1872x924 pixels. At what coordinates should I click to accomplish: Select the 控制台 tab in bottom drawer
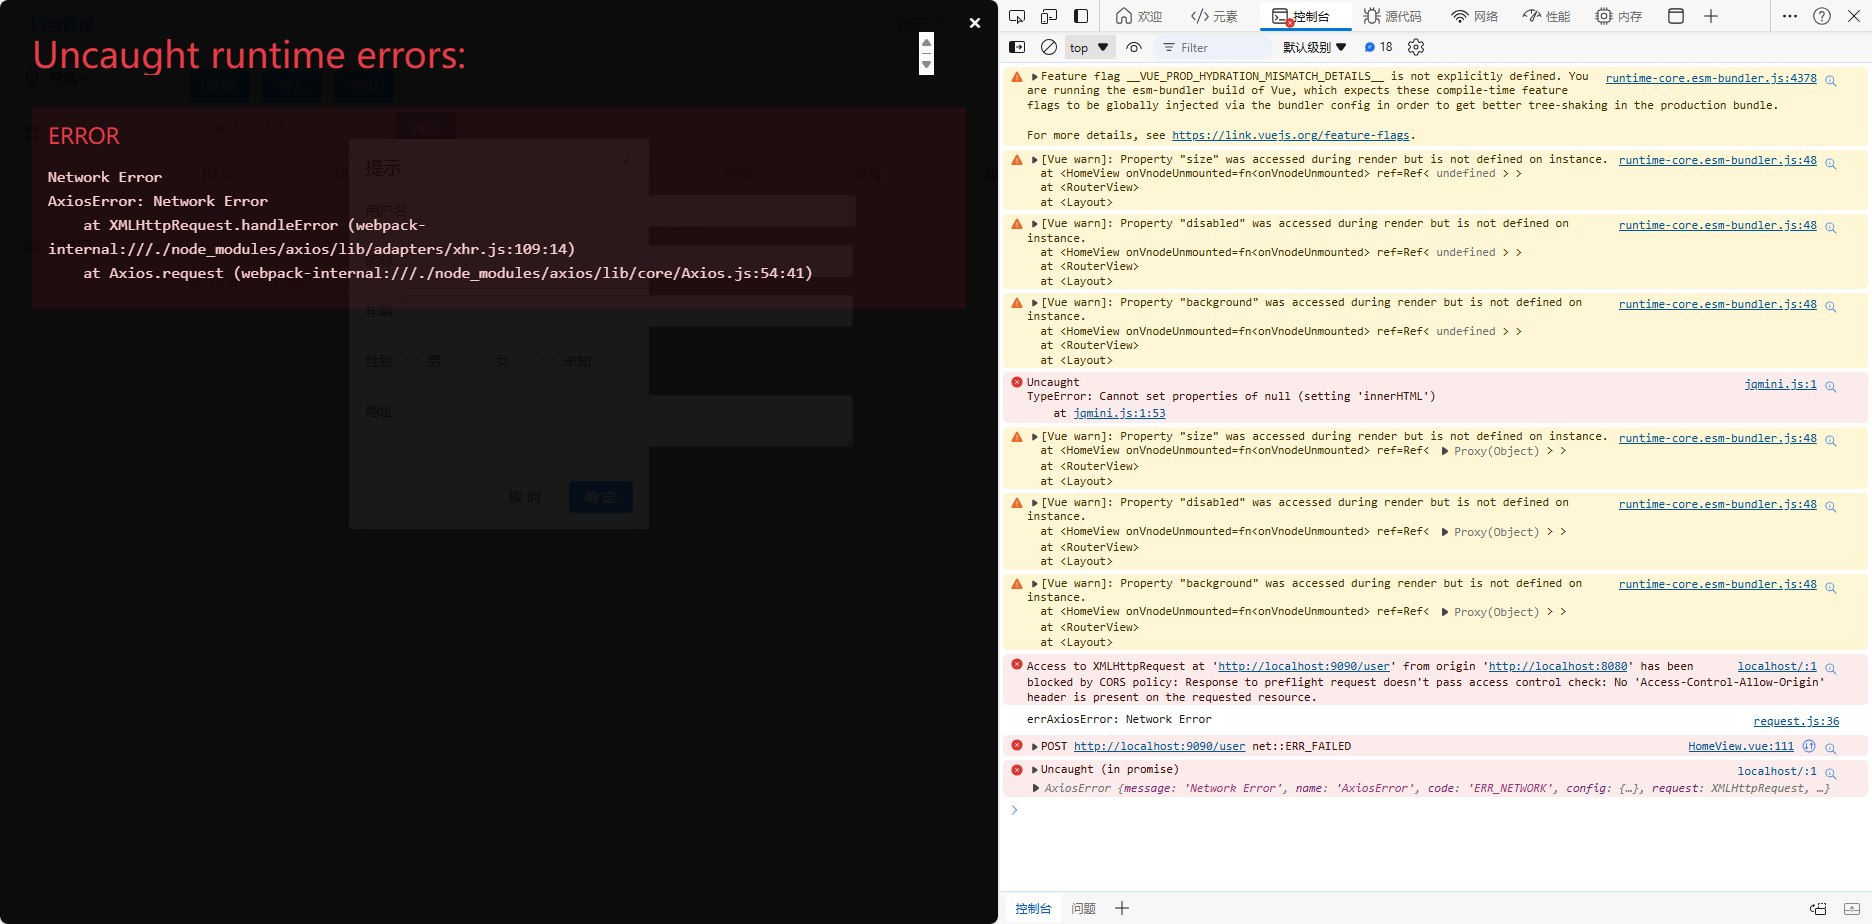[1033, 908]
